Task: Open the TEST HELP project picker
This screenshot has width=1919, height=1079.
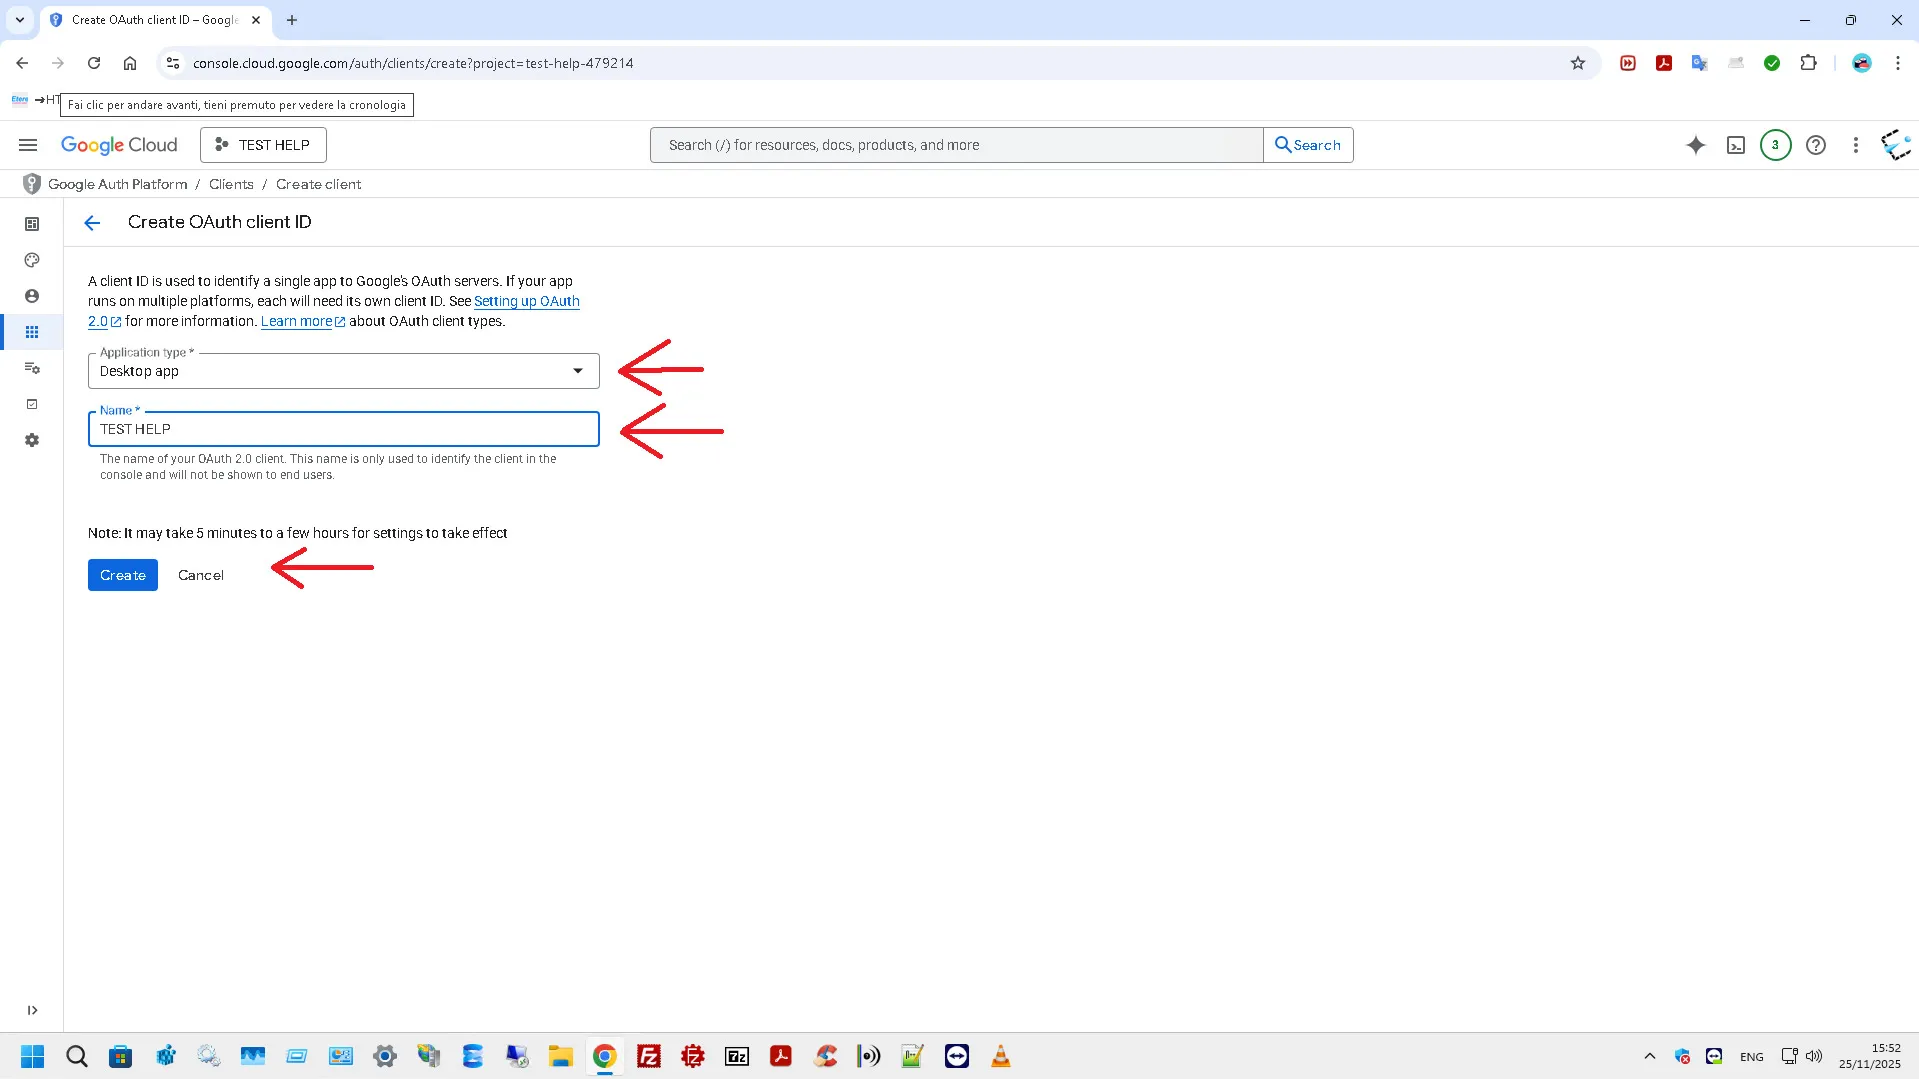Action: point(263,145)
